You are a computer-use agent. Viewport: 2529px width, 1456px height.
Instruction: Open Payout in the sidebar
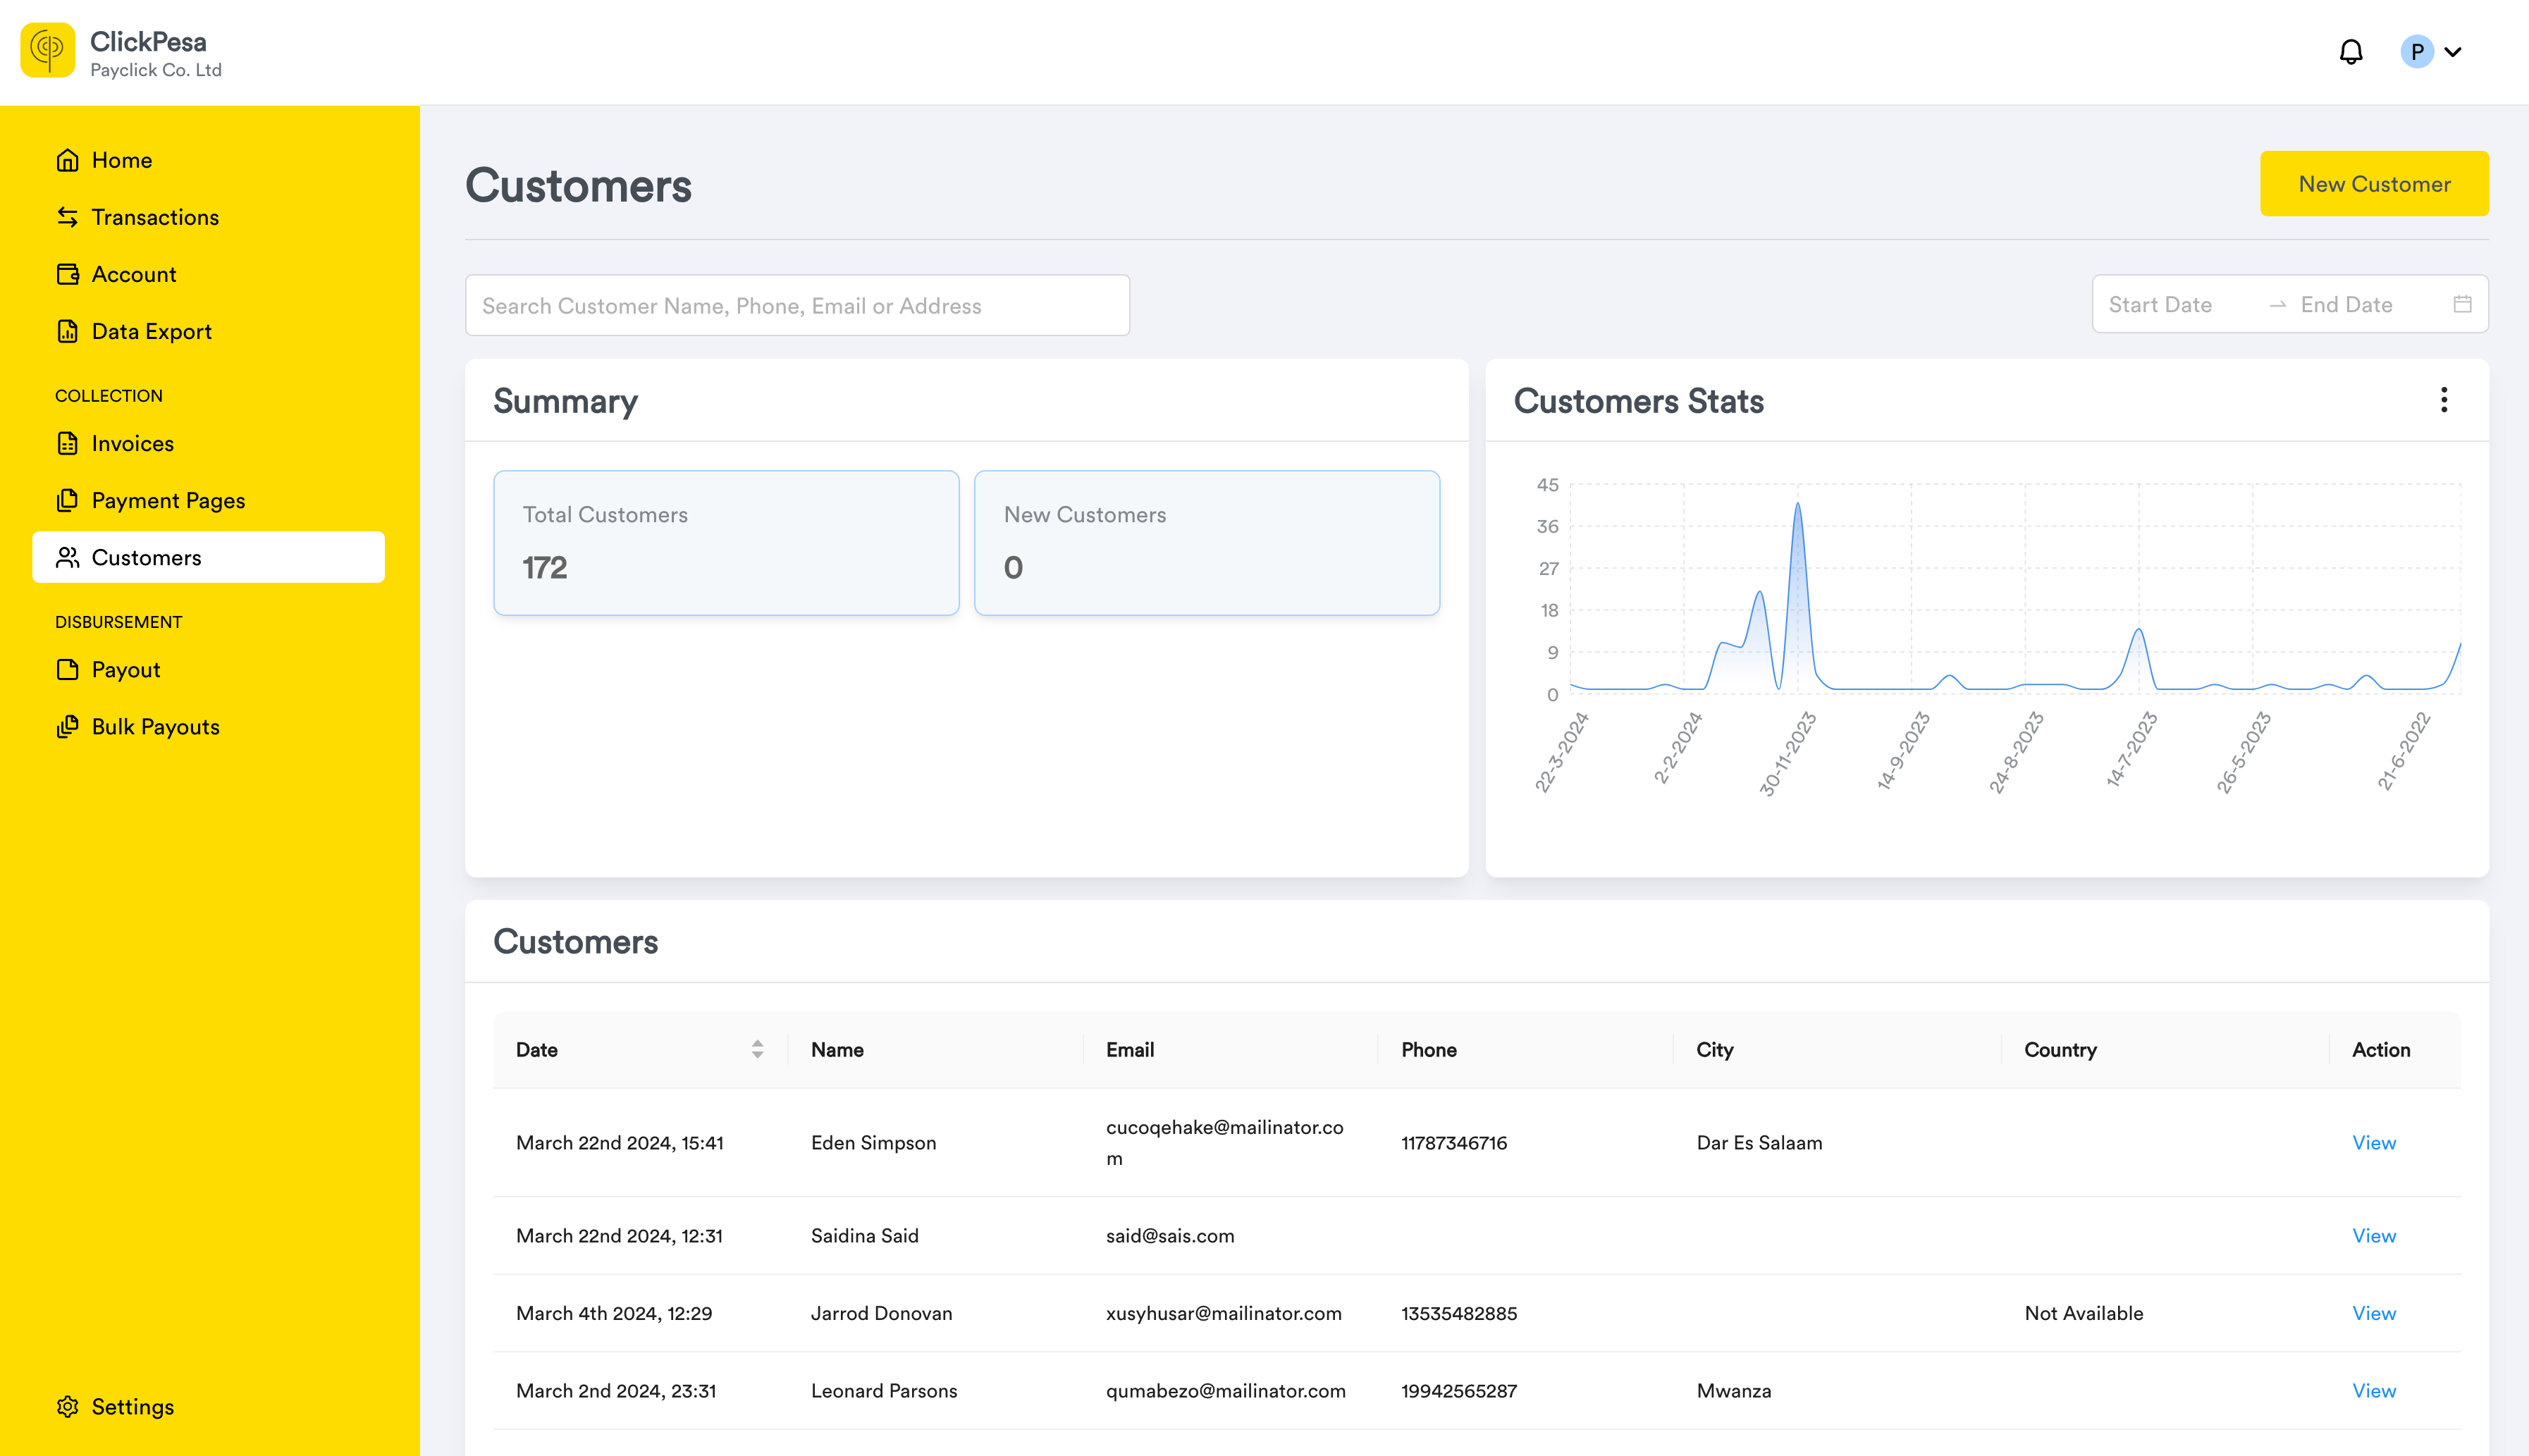(x=208, y=669)
